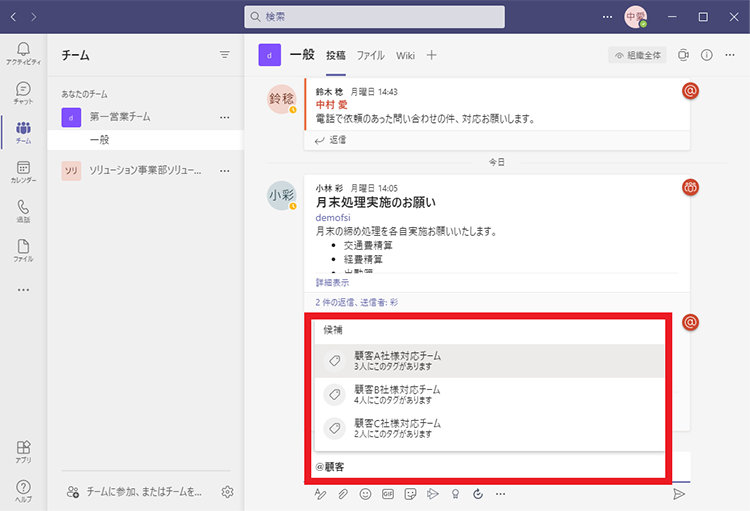Show more apps ellipsis in sidebar
This screenshot has height=511, width=750.
[23, 289]
